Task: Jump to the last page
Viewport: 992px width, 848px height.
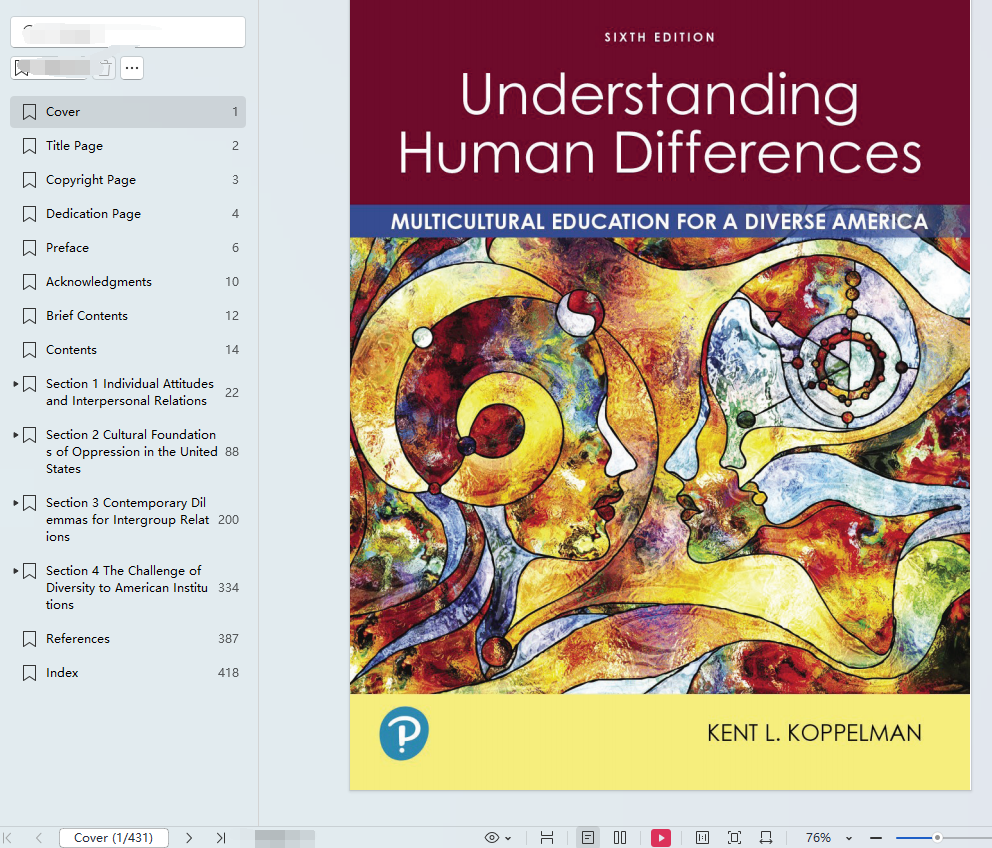Action: pos(220,837)
